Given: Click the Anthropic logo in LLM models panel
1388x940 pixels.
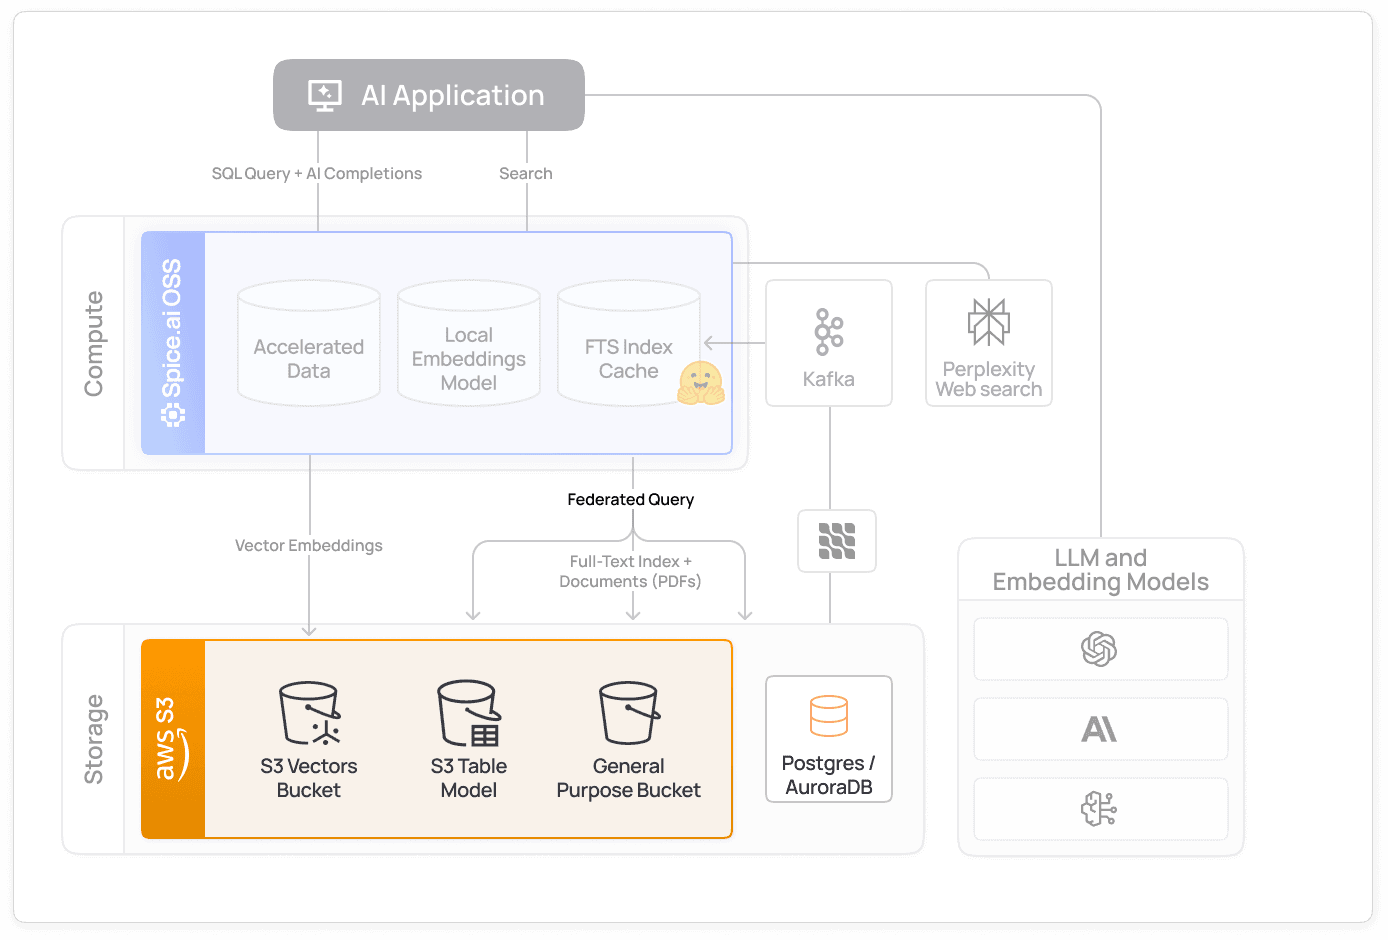Looking at the screenshot, I should 1100,729.
